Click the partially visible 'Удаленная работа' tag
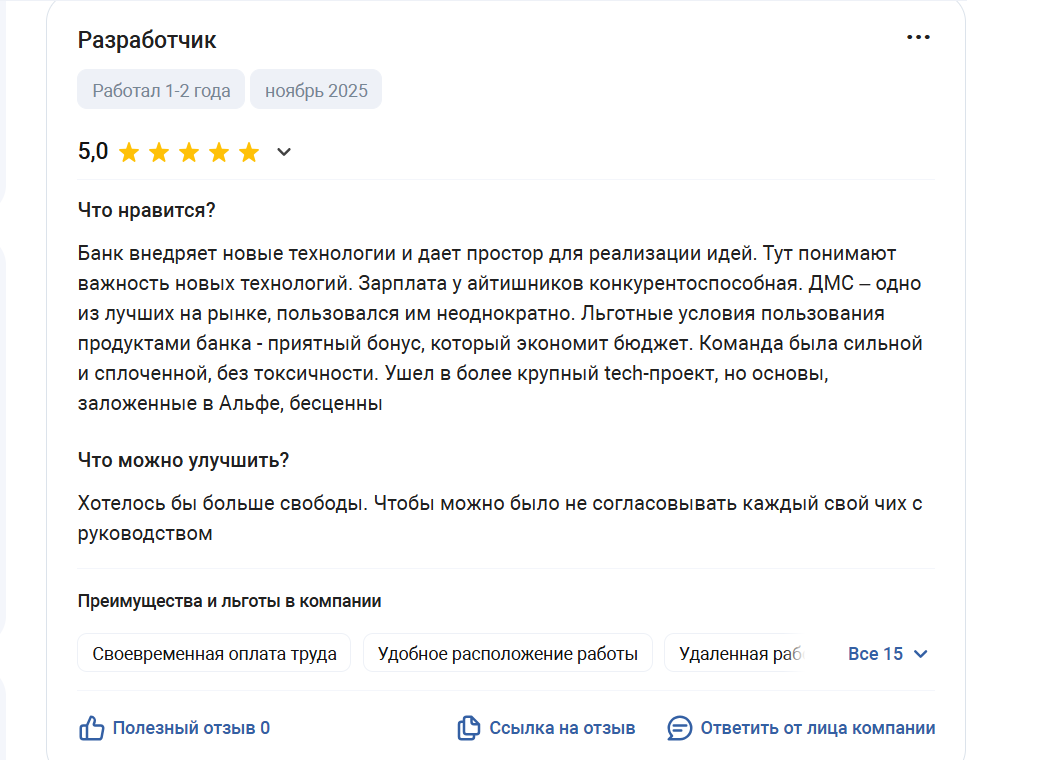 tap(740, 654)
